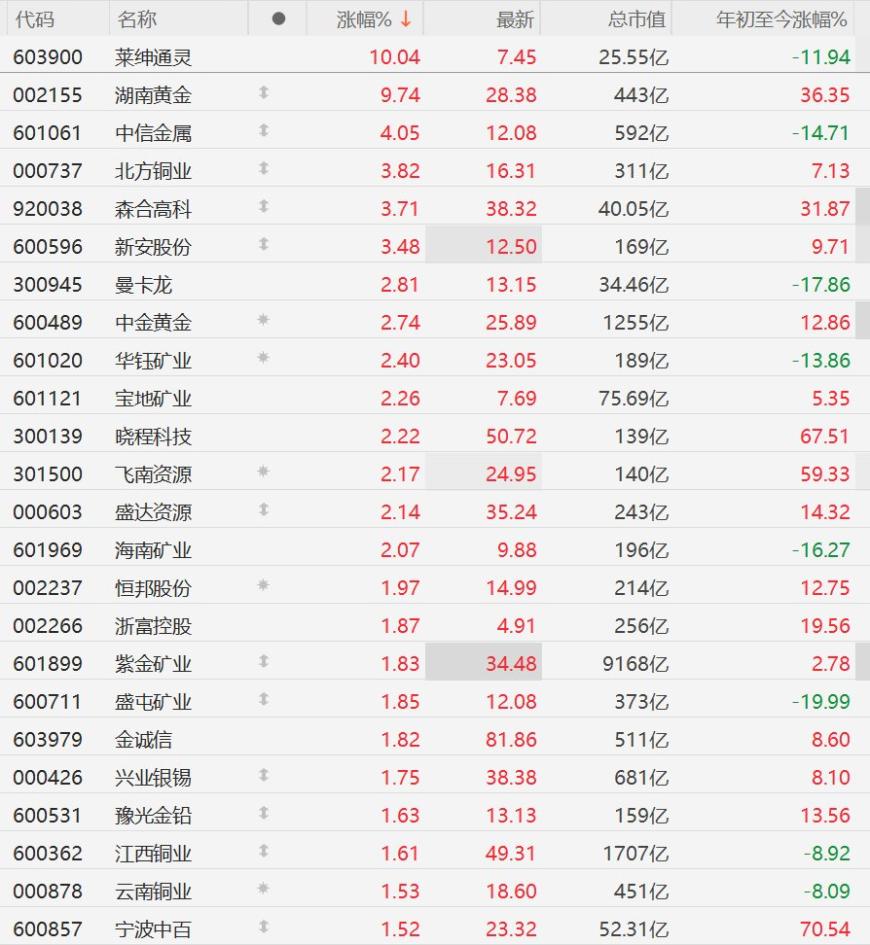Select stock code 601061

pyautogui.click(x=47, y=133)
